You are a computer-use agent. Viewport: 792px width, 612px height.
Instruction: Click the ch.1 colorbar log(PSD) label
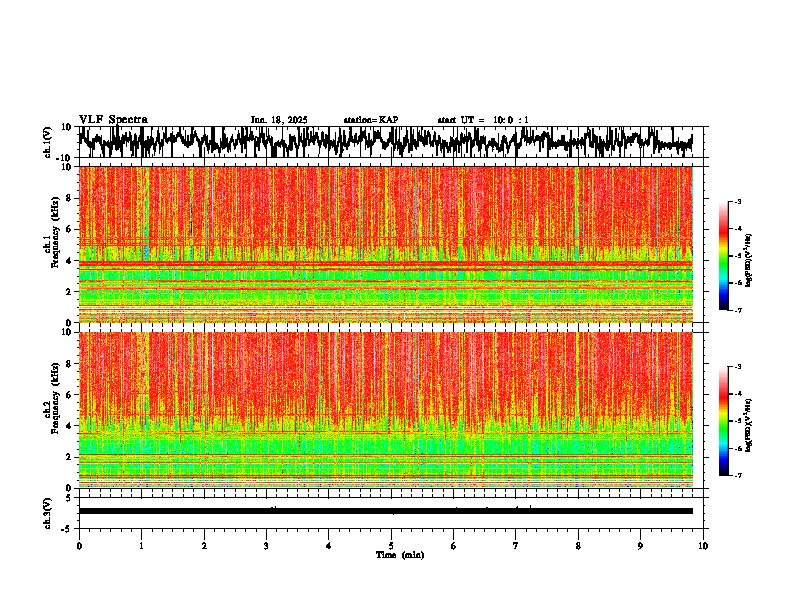point(748,261)
